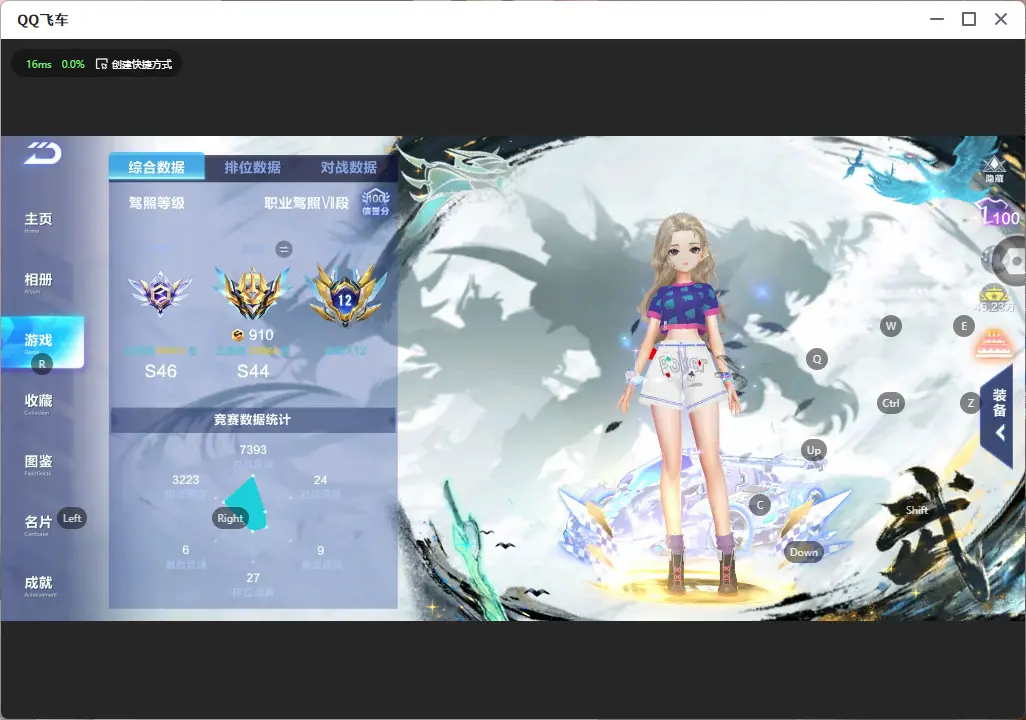Click the E key overlay button
This screenshot has height=720, width=1026.
point(964,326)
